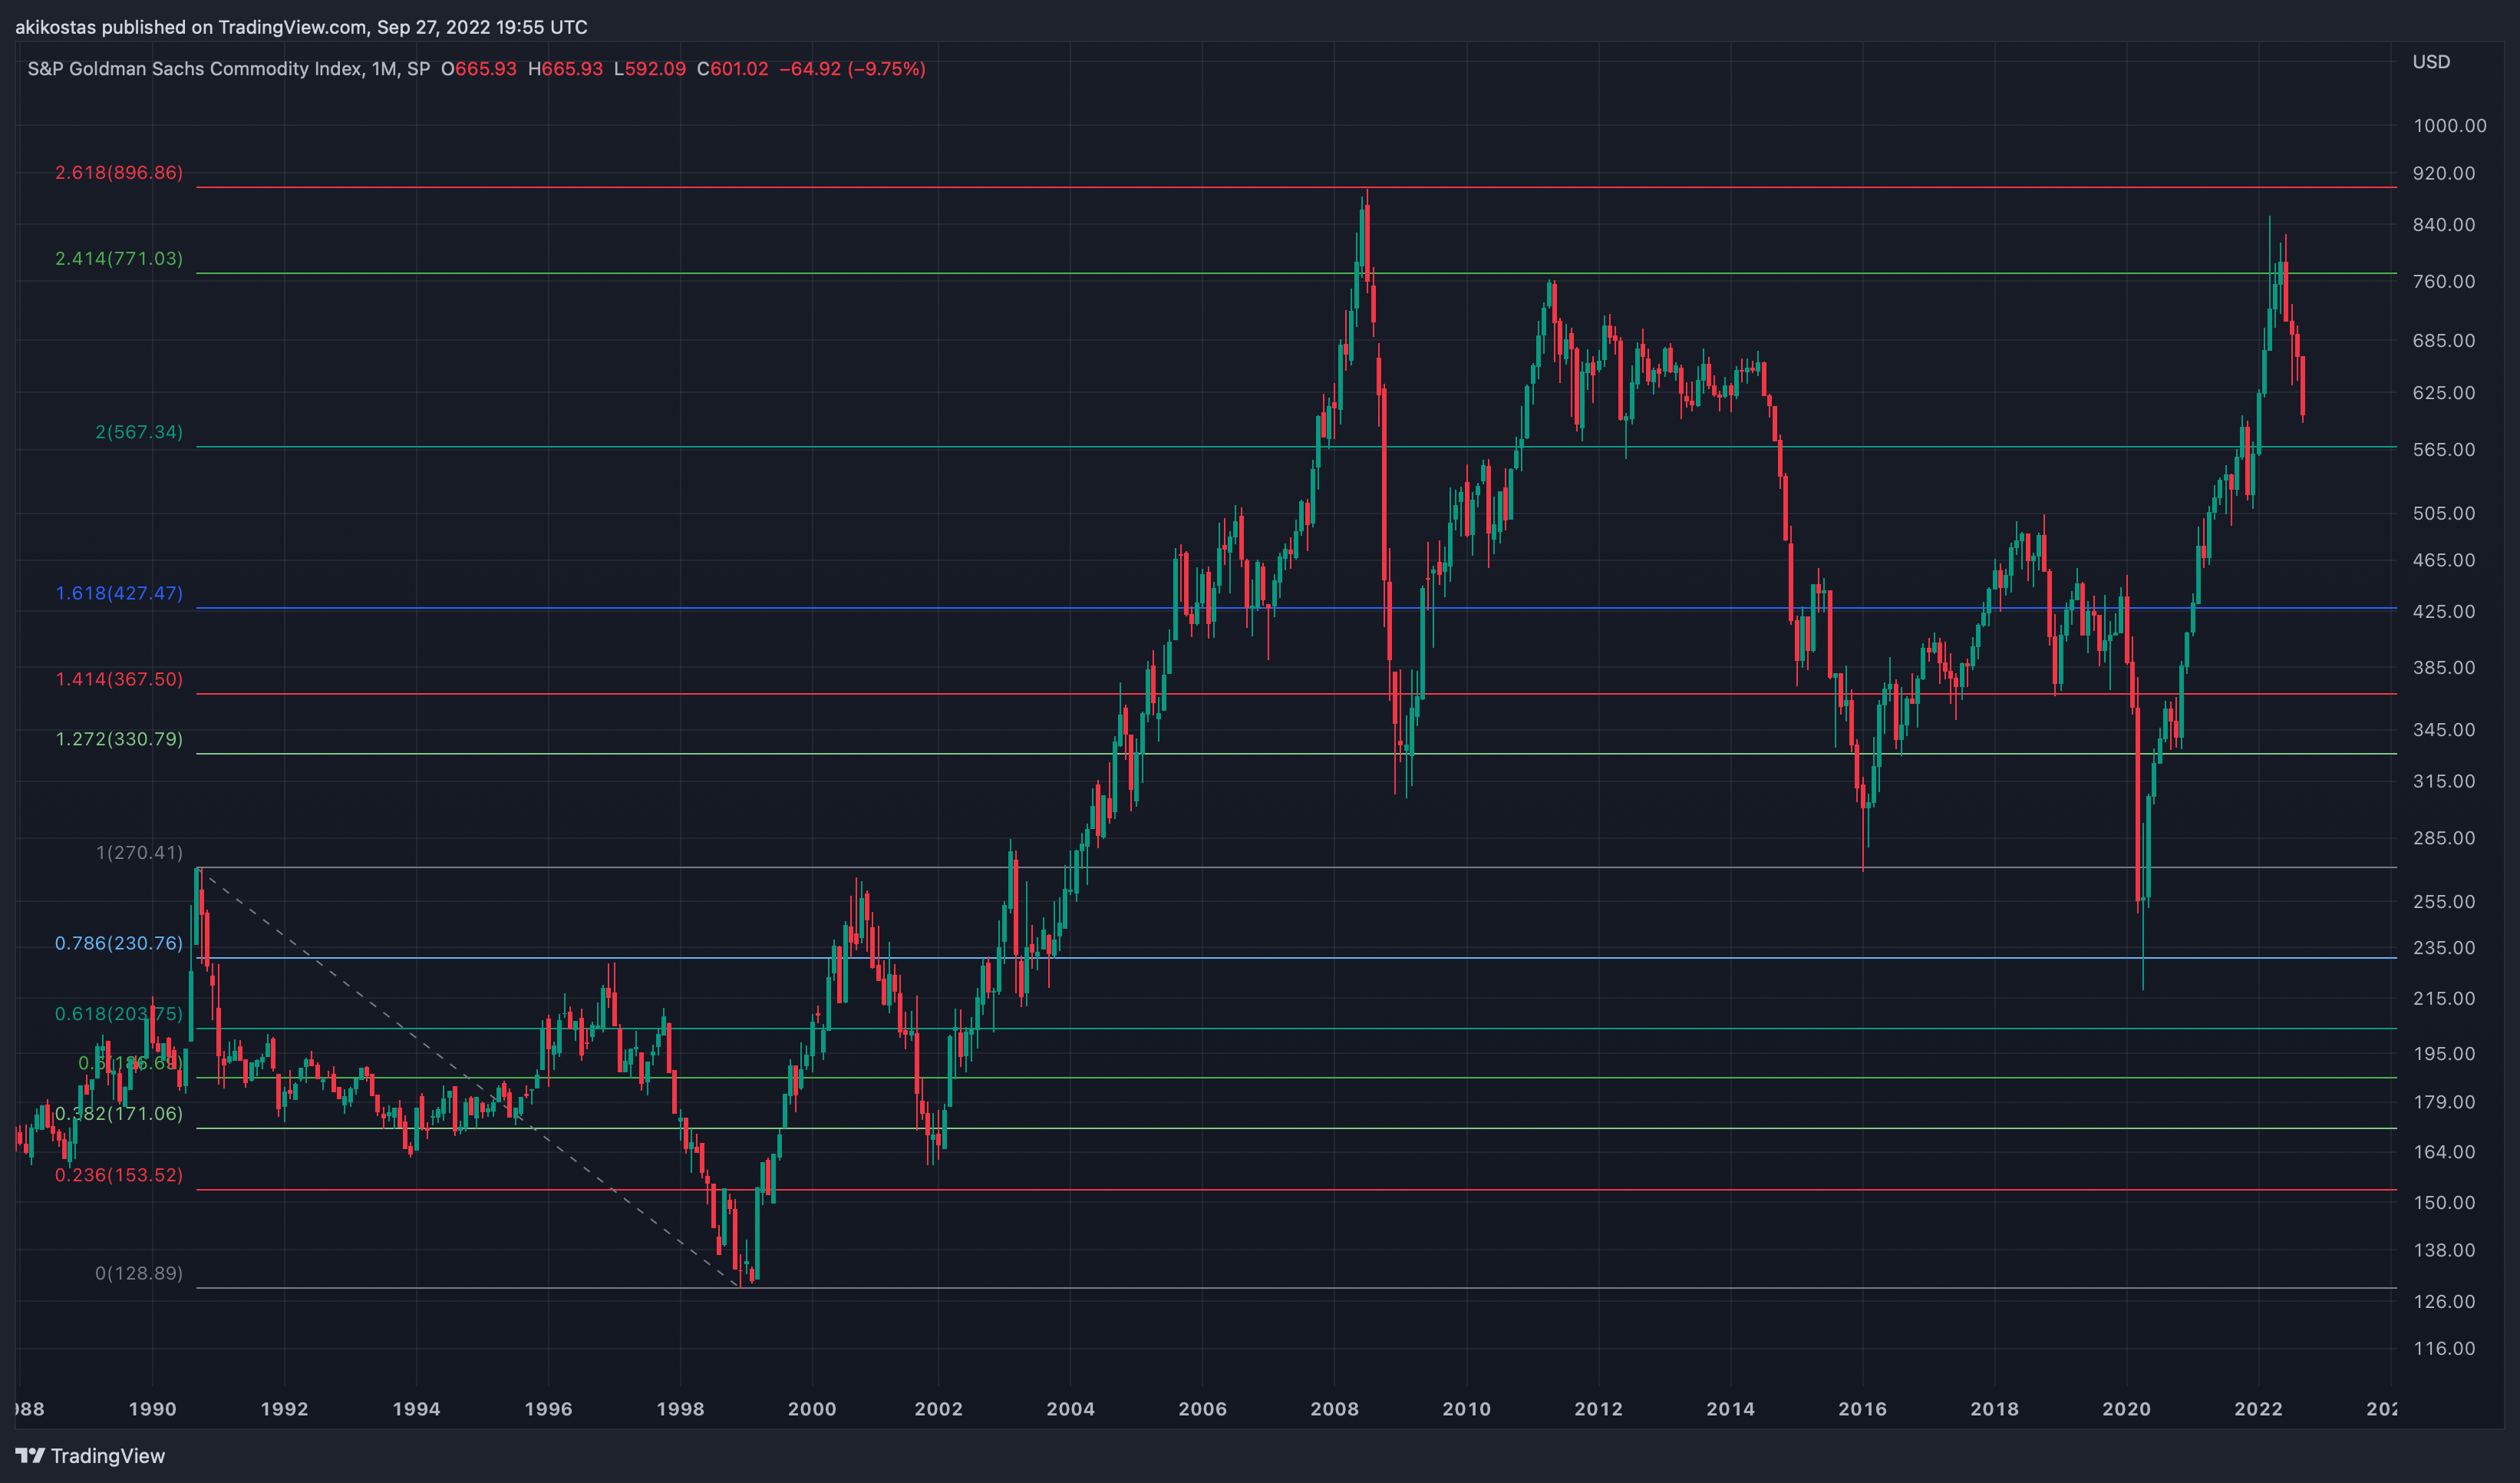The width and height of the screenshot is (2520, 1483).
Task: Click the 2022 label on time axis
Action: click(2259, 1409)
